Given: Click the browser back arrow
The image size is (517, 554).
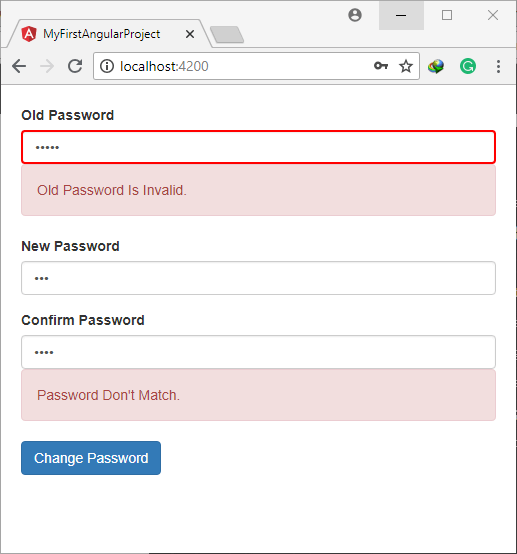Looking at the screenshot, I should (x=19, y=66).
